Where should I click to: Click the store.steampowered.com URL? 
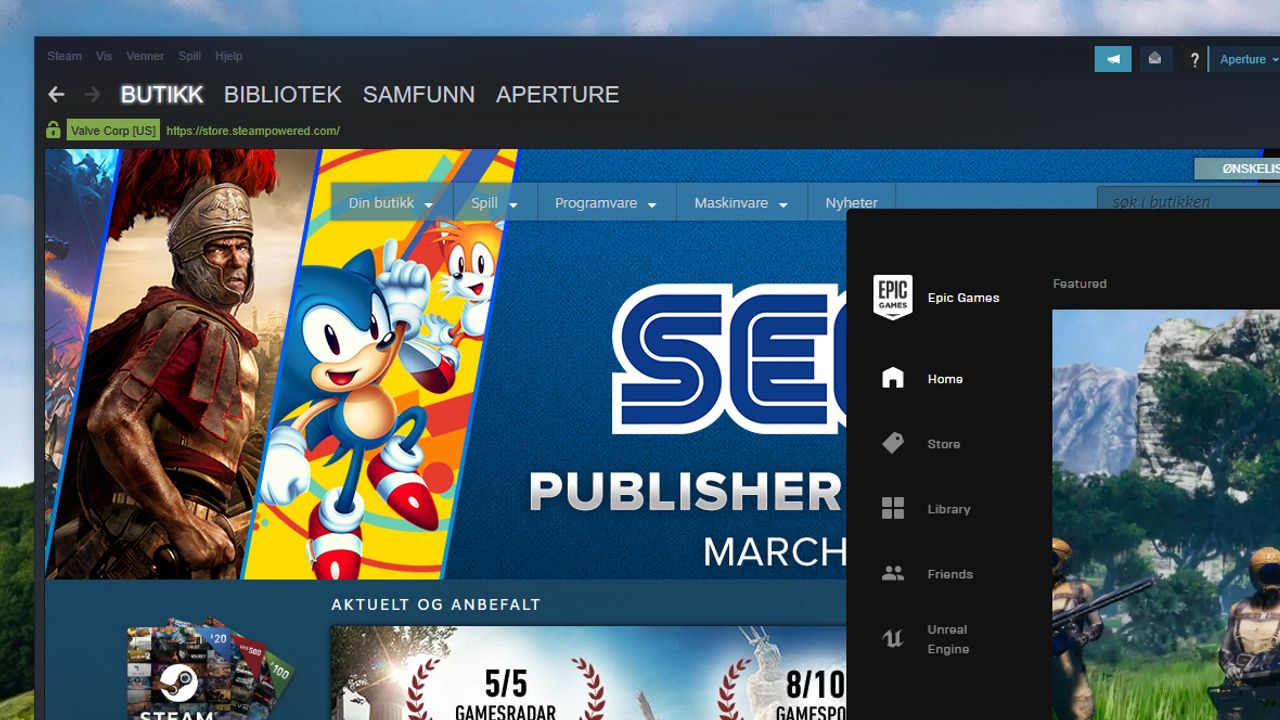(253, 131)
